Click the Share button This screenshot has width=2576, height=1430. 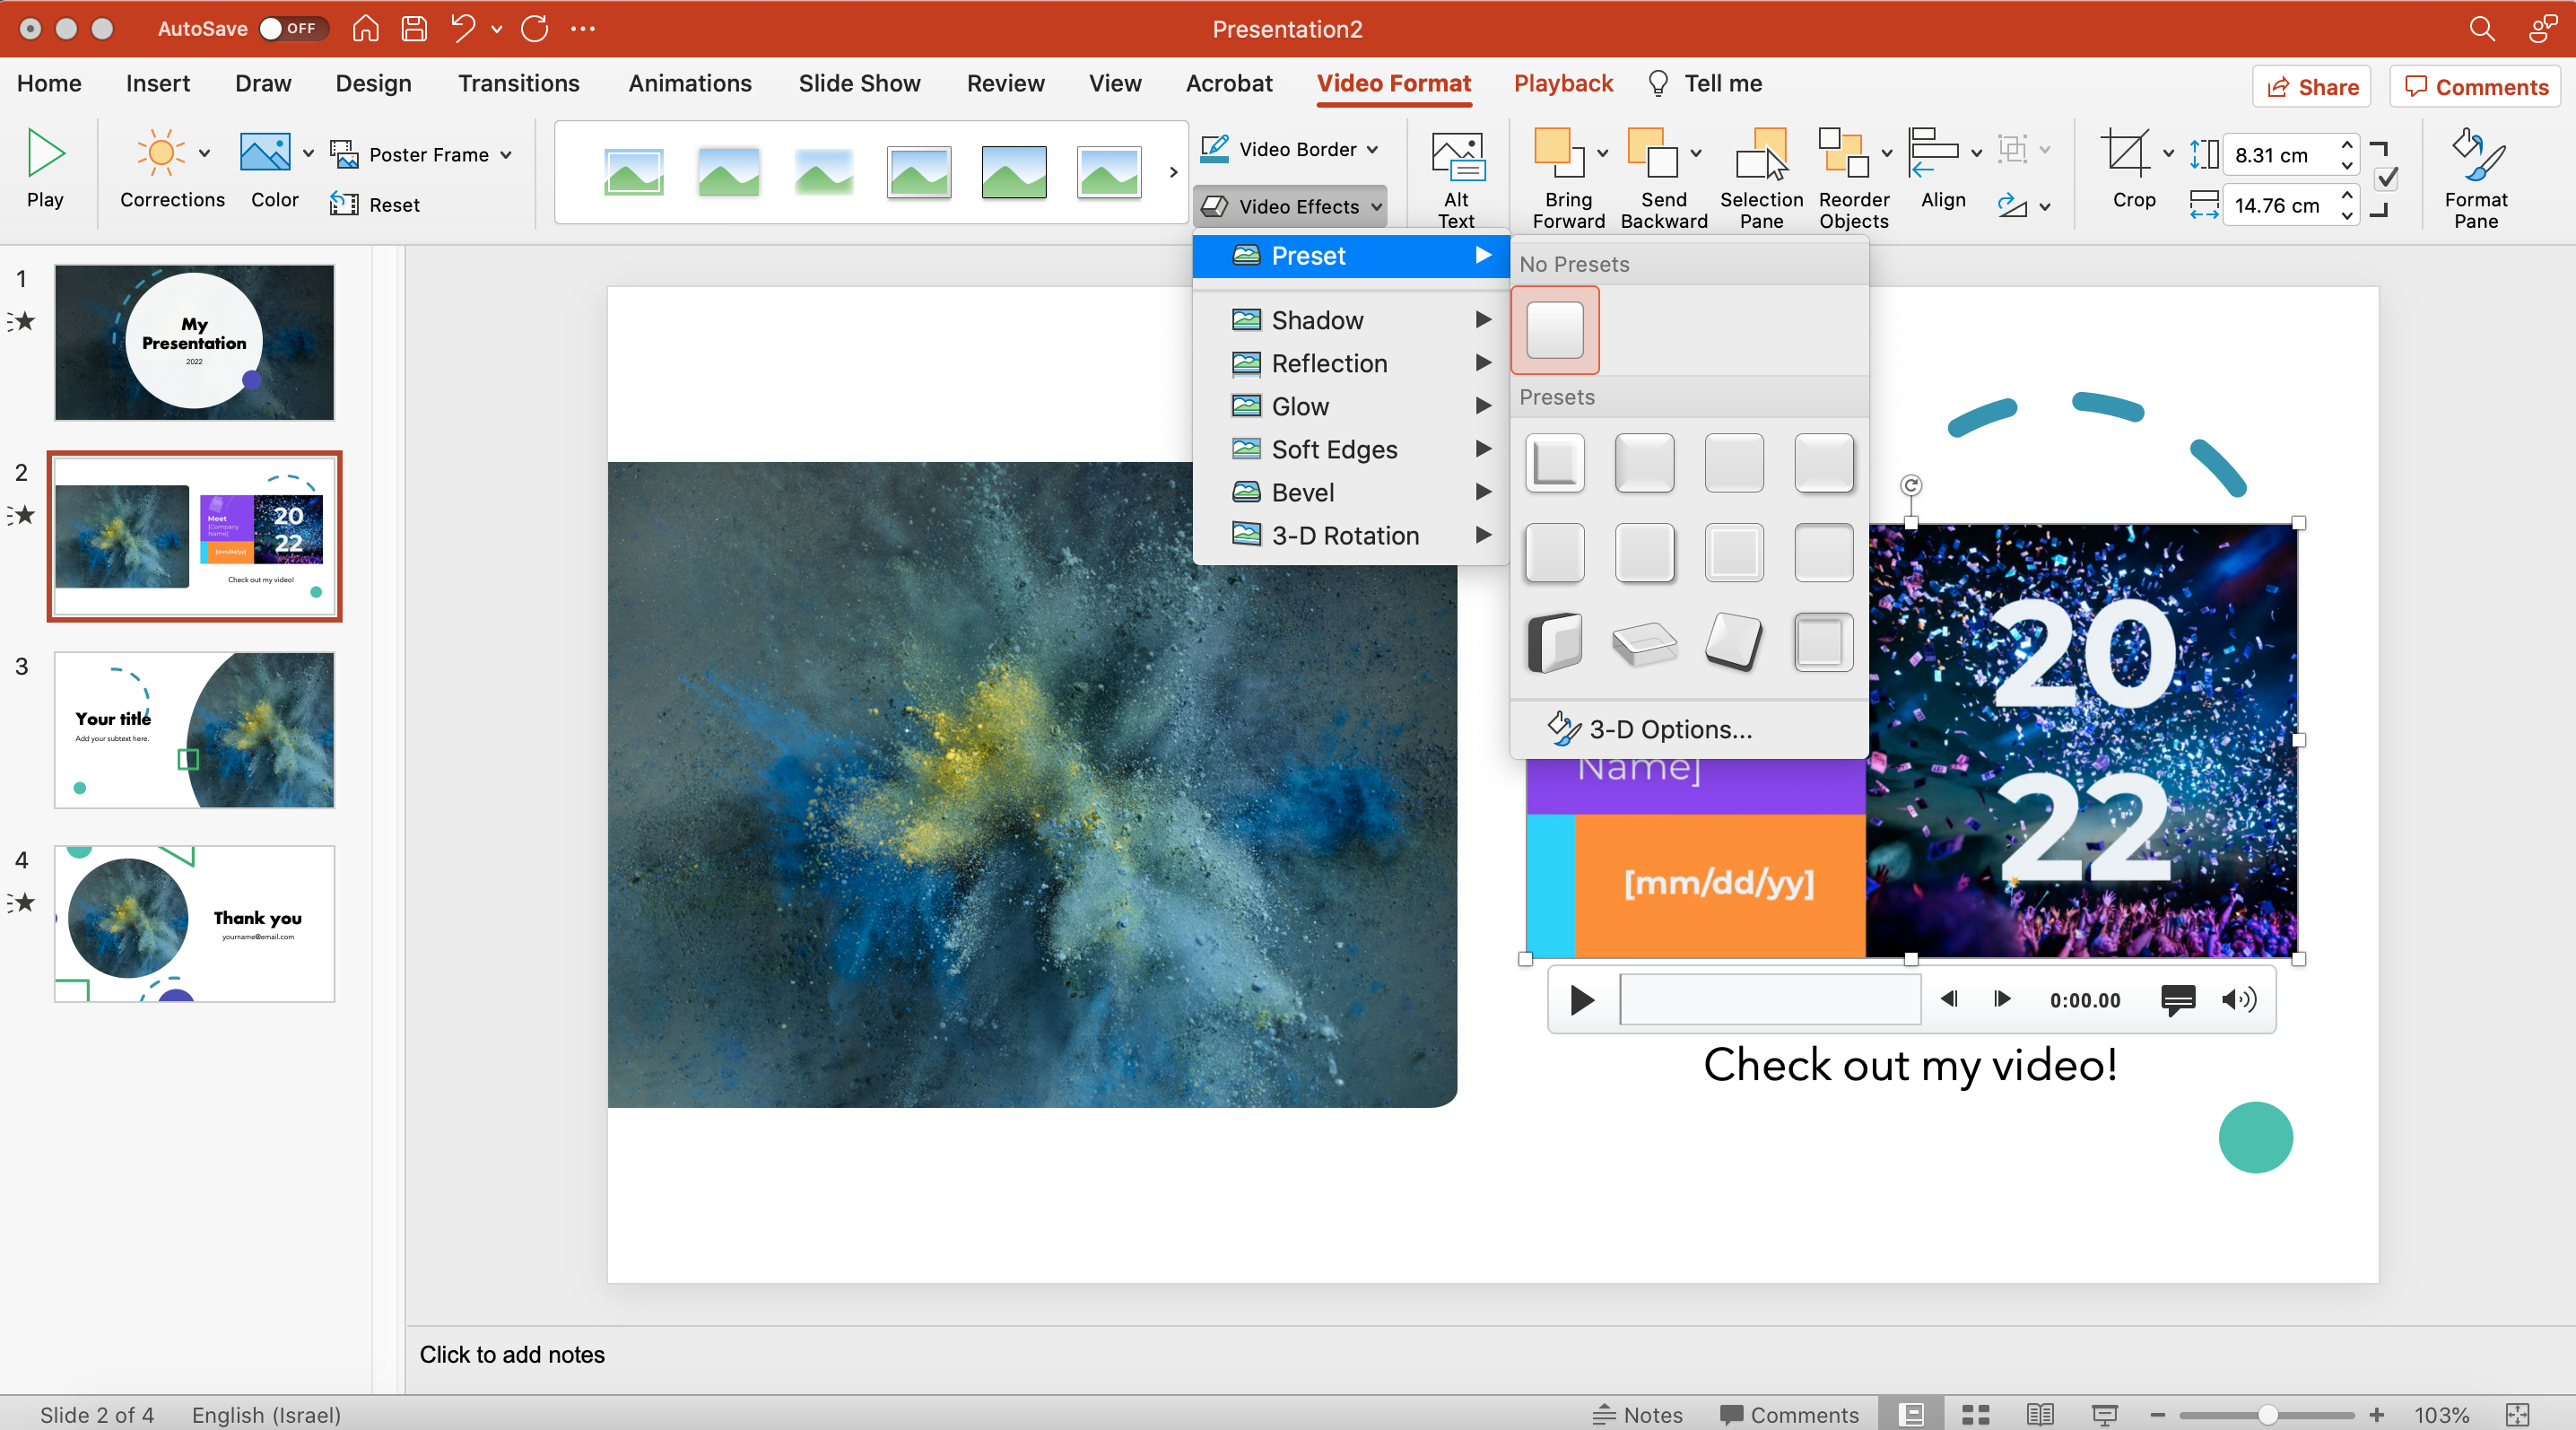(2312, 87)
